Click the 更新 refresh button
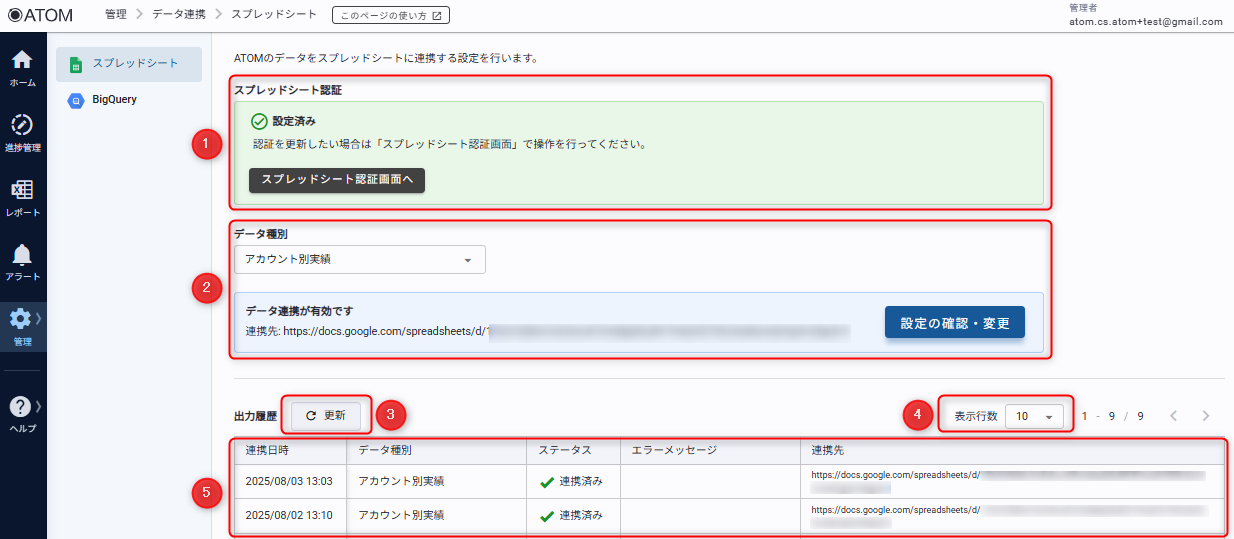1234x539 pixels. coord(325,415)
